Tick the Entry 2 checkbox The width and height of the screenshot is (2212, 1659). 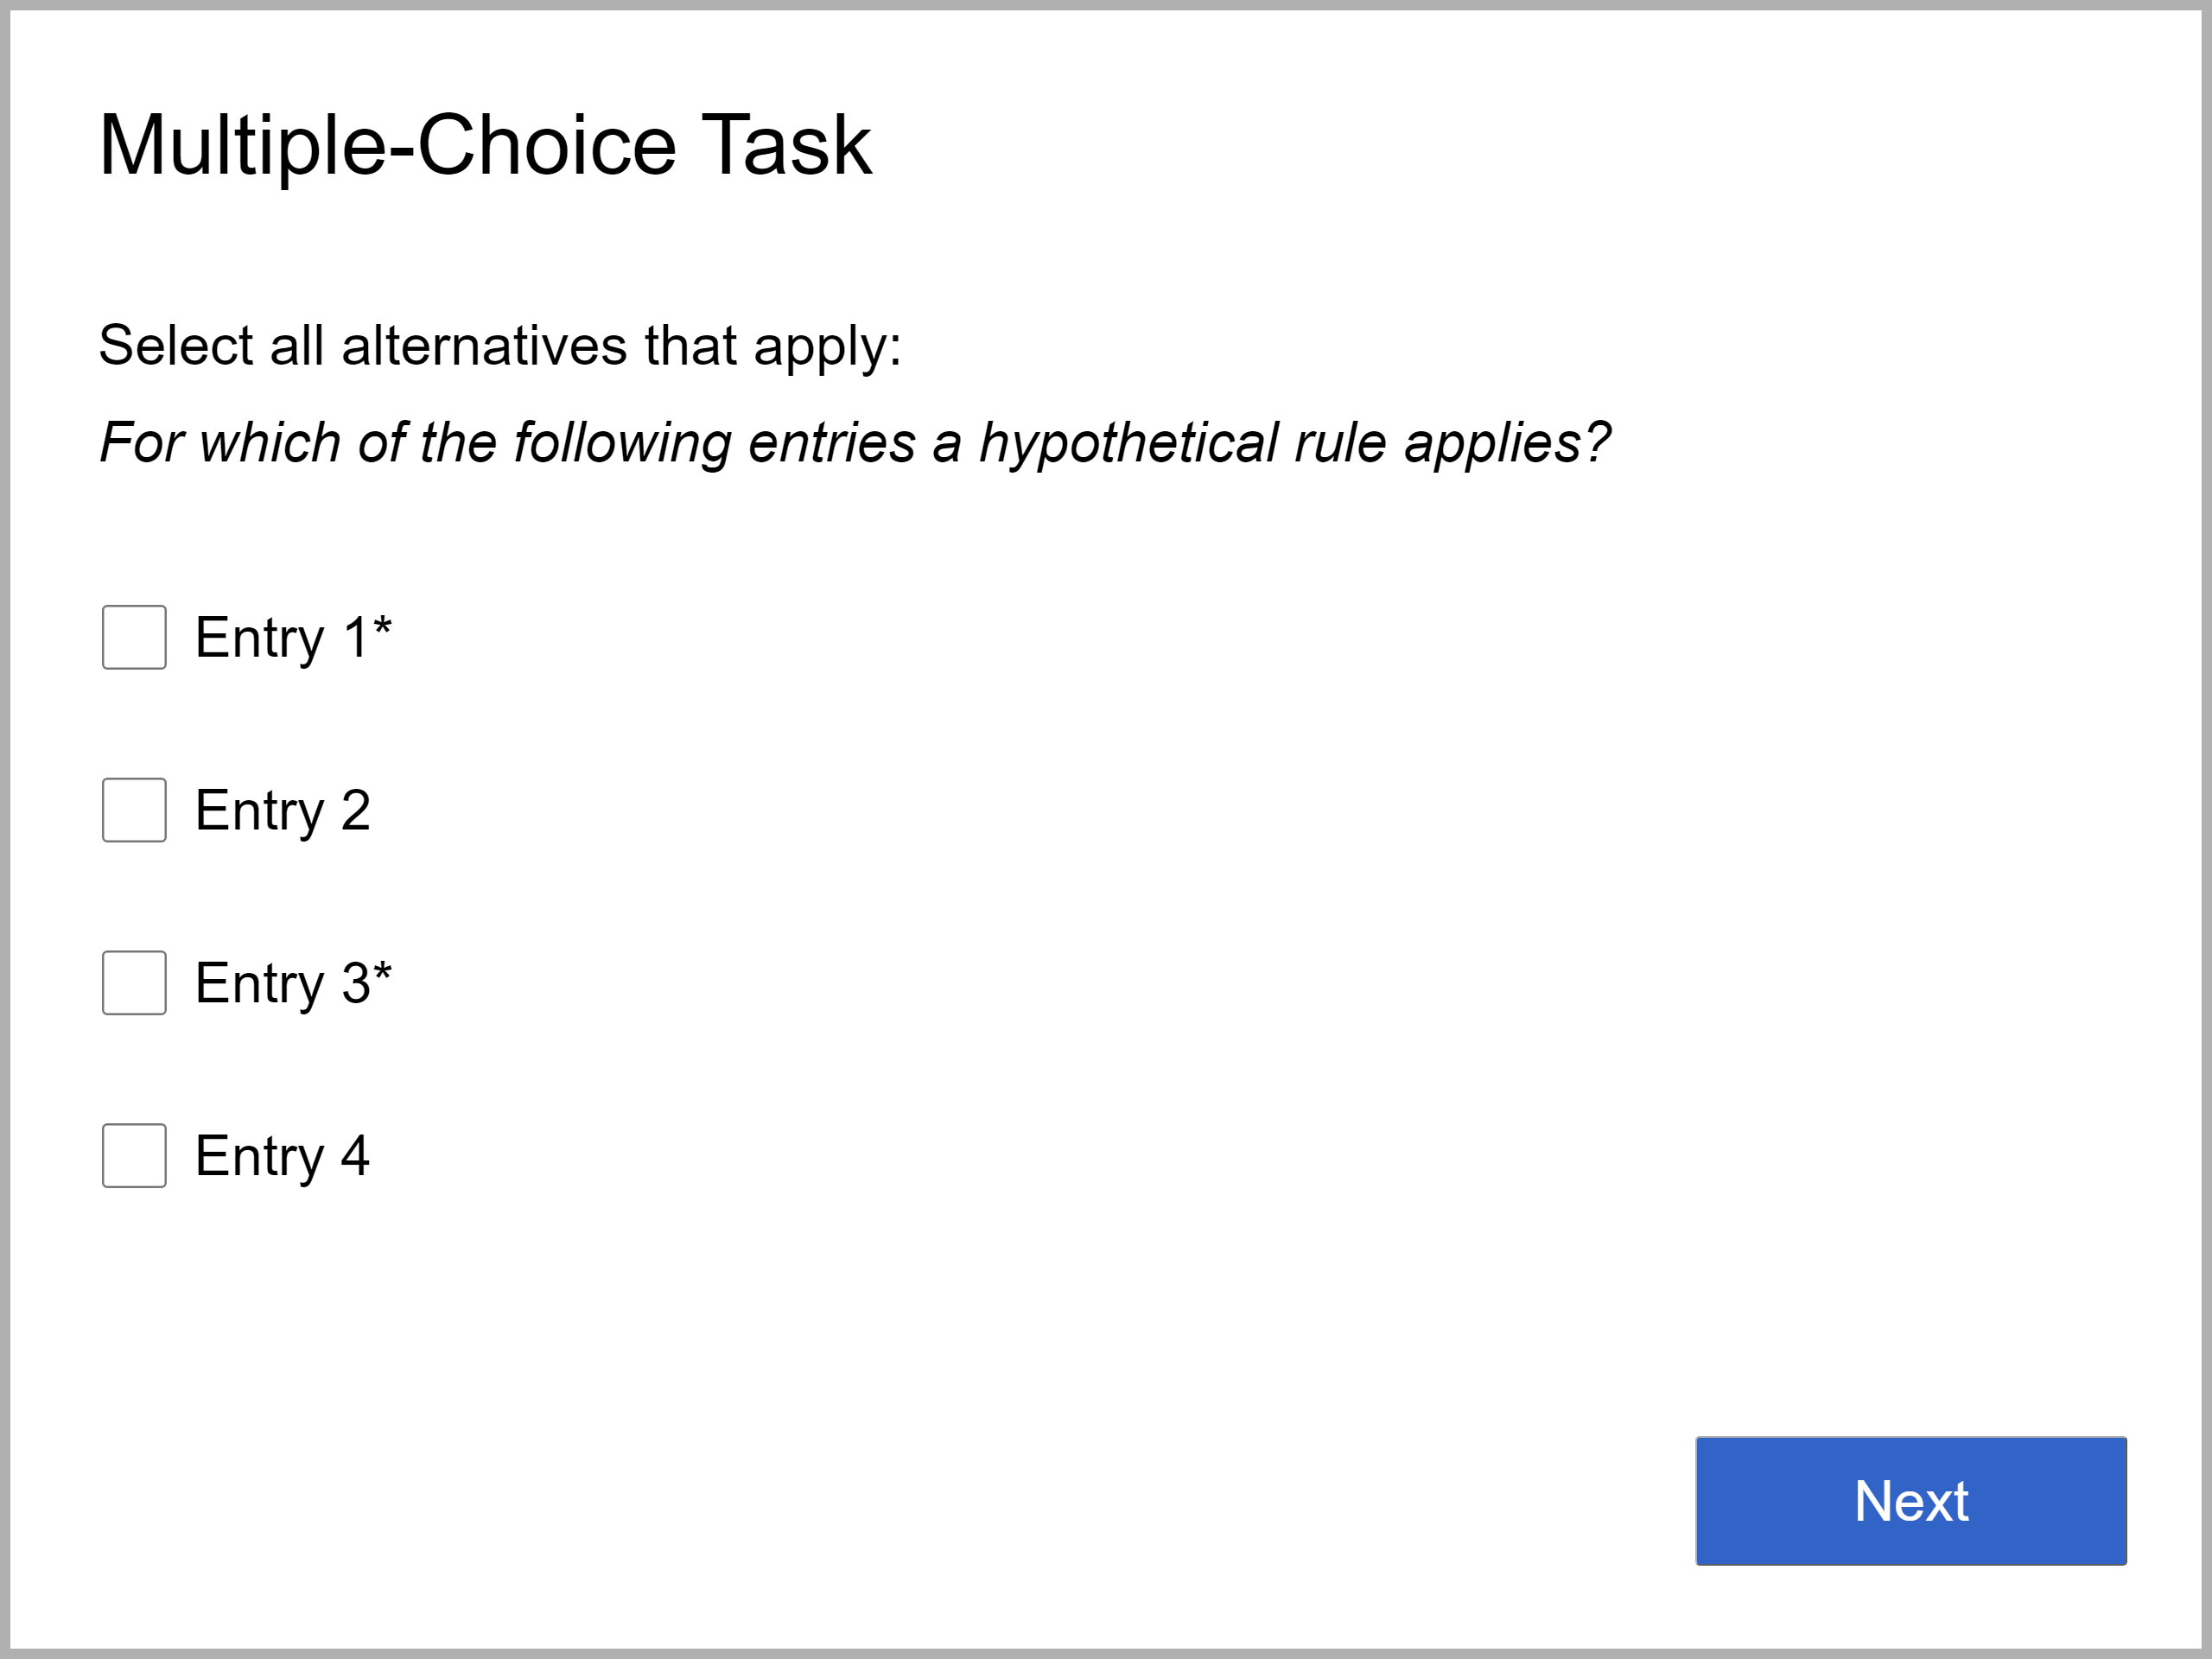click(134, 810)
